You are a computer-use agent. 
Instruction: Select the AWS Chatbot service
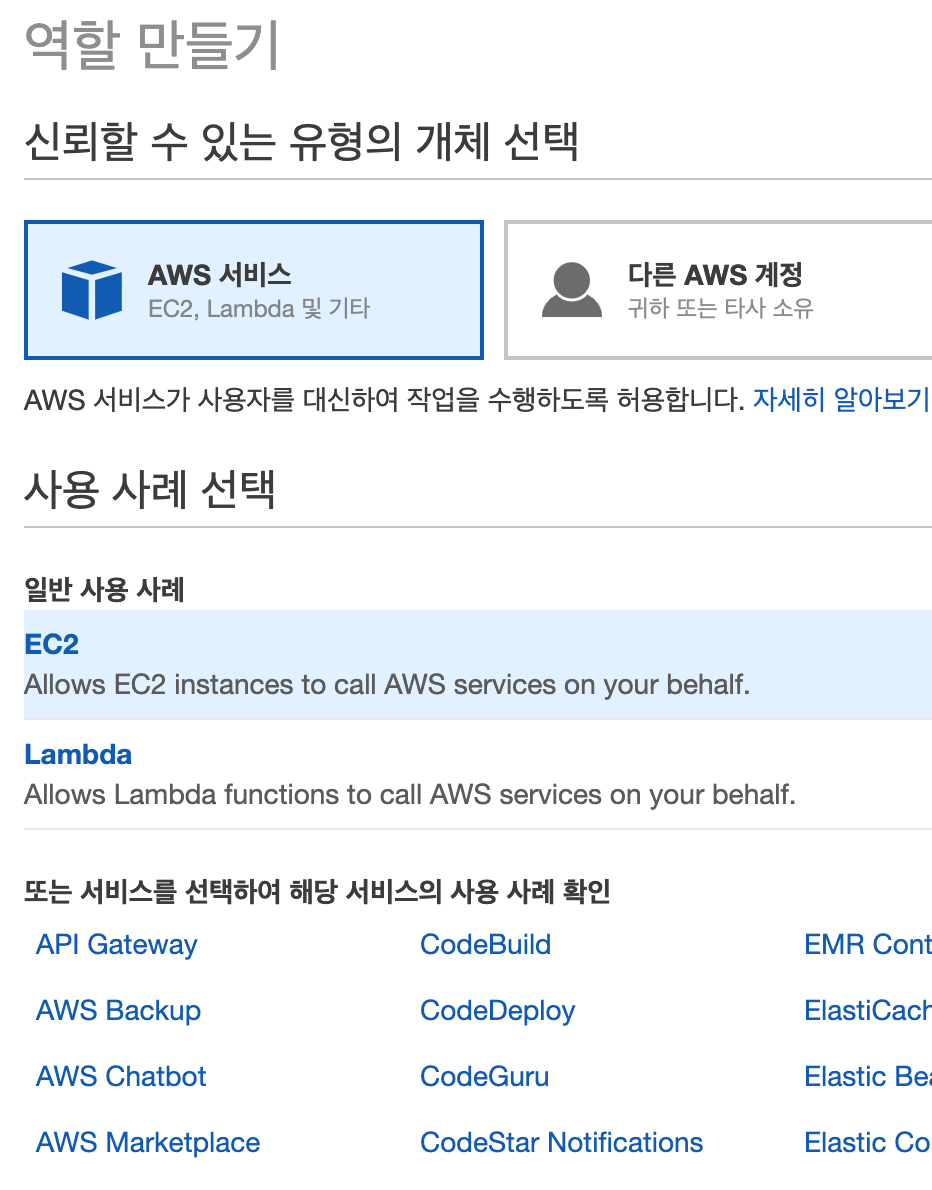pyautogui.click(x=121, y=1076)
